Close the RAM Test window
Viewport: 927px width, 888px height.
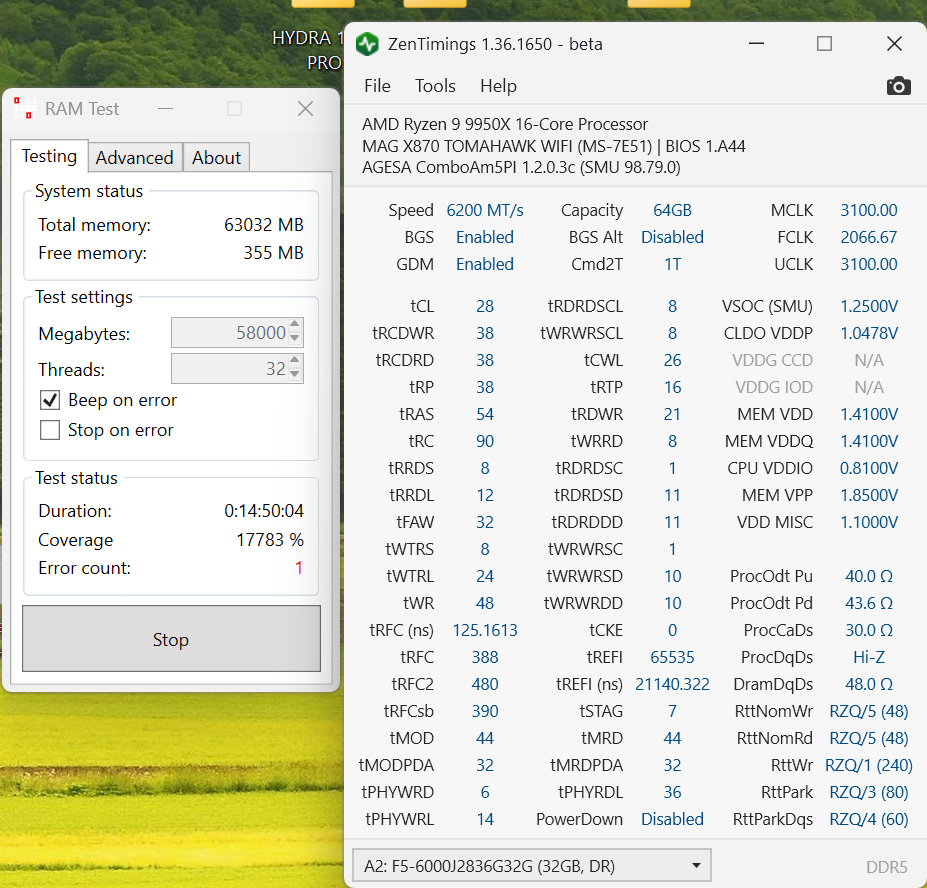pos(306,109)
